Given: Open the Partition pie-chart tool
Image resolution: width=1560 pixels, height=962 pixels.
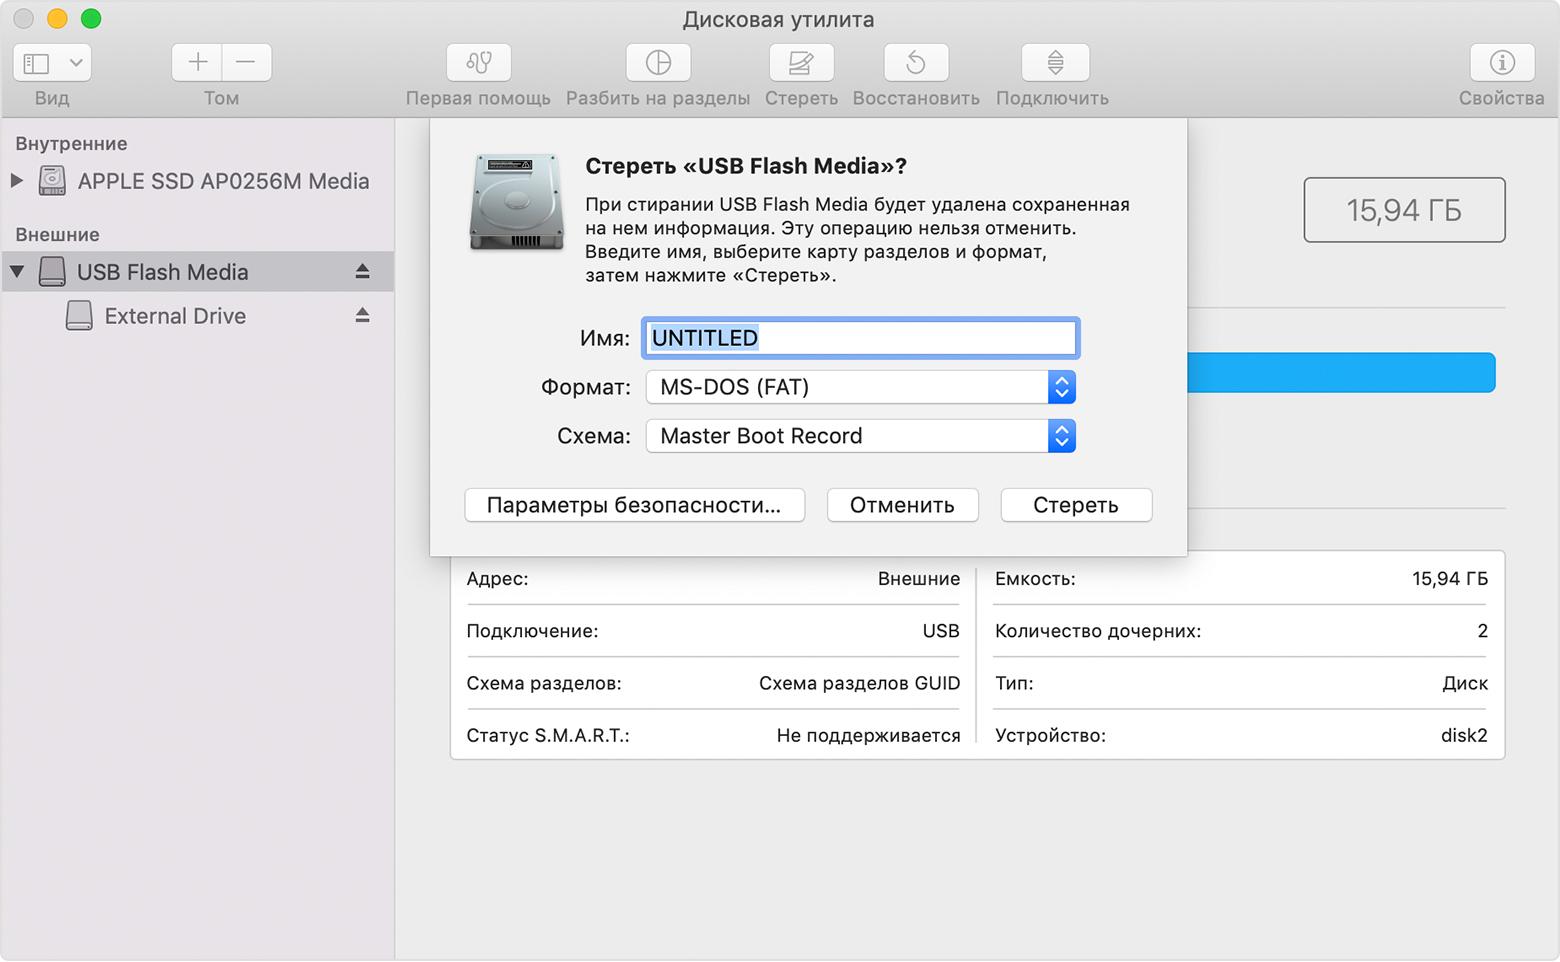Looking at the screenshot, I should (x=658, y=62).
